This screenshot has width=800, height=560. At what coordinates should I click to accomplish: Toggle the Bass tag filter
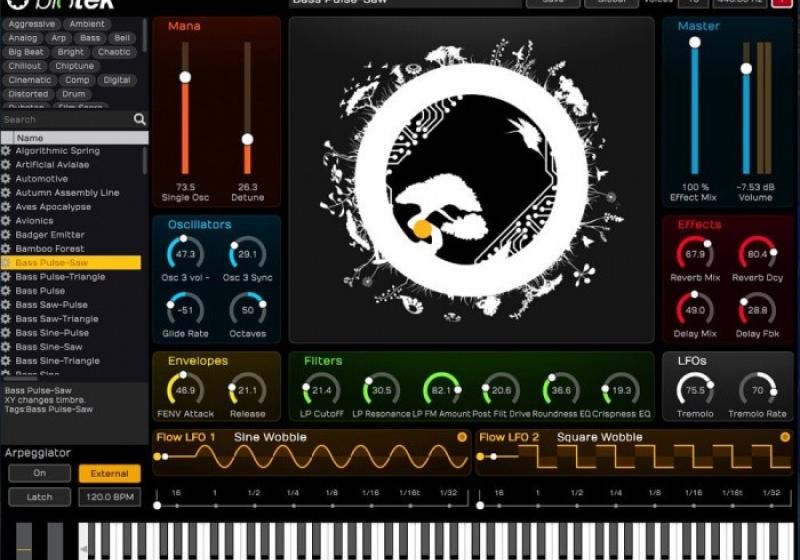click(x=90, y=38)
